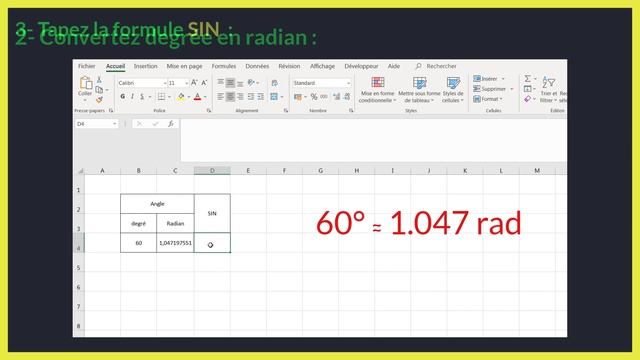640x360 pixels.
Task: Select cell B4 containing 60
Action: pyautogui.click(x=138, y=243)
